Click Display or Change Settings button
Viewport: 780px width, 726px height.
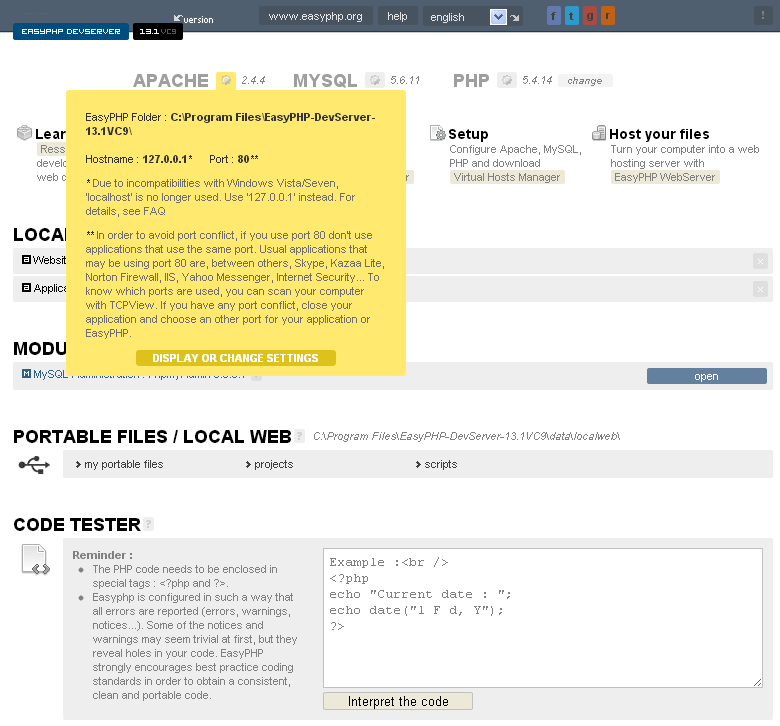click(x=235, y=358)
